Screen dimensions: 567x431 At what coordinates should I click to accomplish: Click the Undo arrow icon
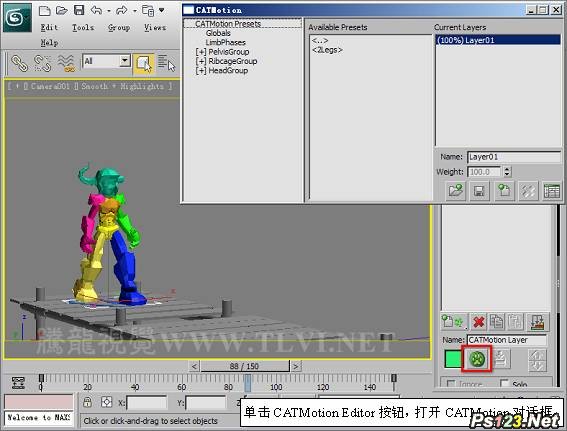click(97, 10)
